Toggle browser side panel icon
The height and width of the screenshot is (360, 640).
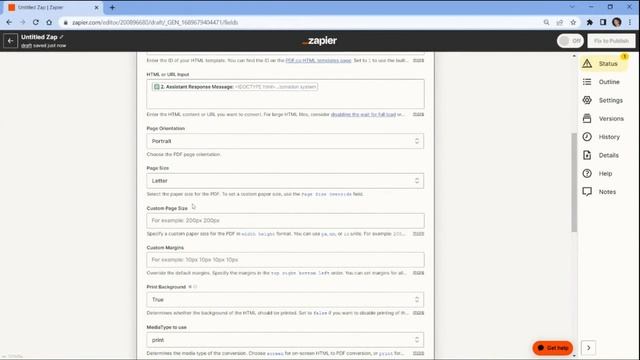tap(603, 22)
